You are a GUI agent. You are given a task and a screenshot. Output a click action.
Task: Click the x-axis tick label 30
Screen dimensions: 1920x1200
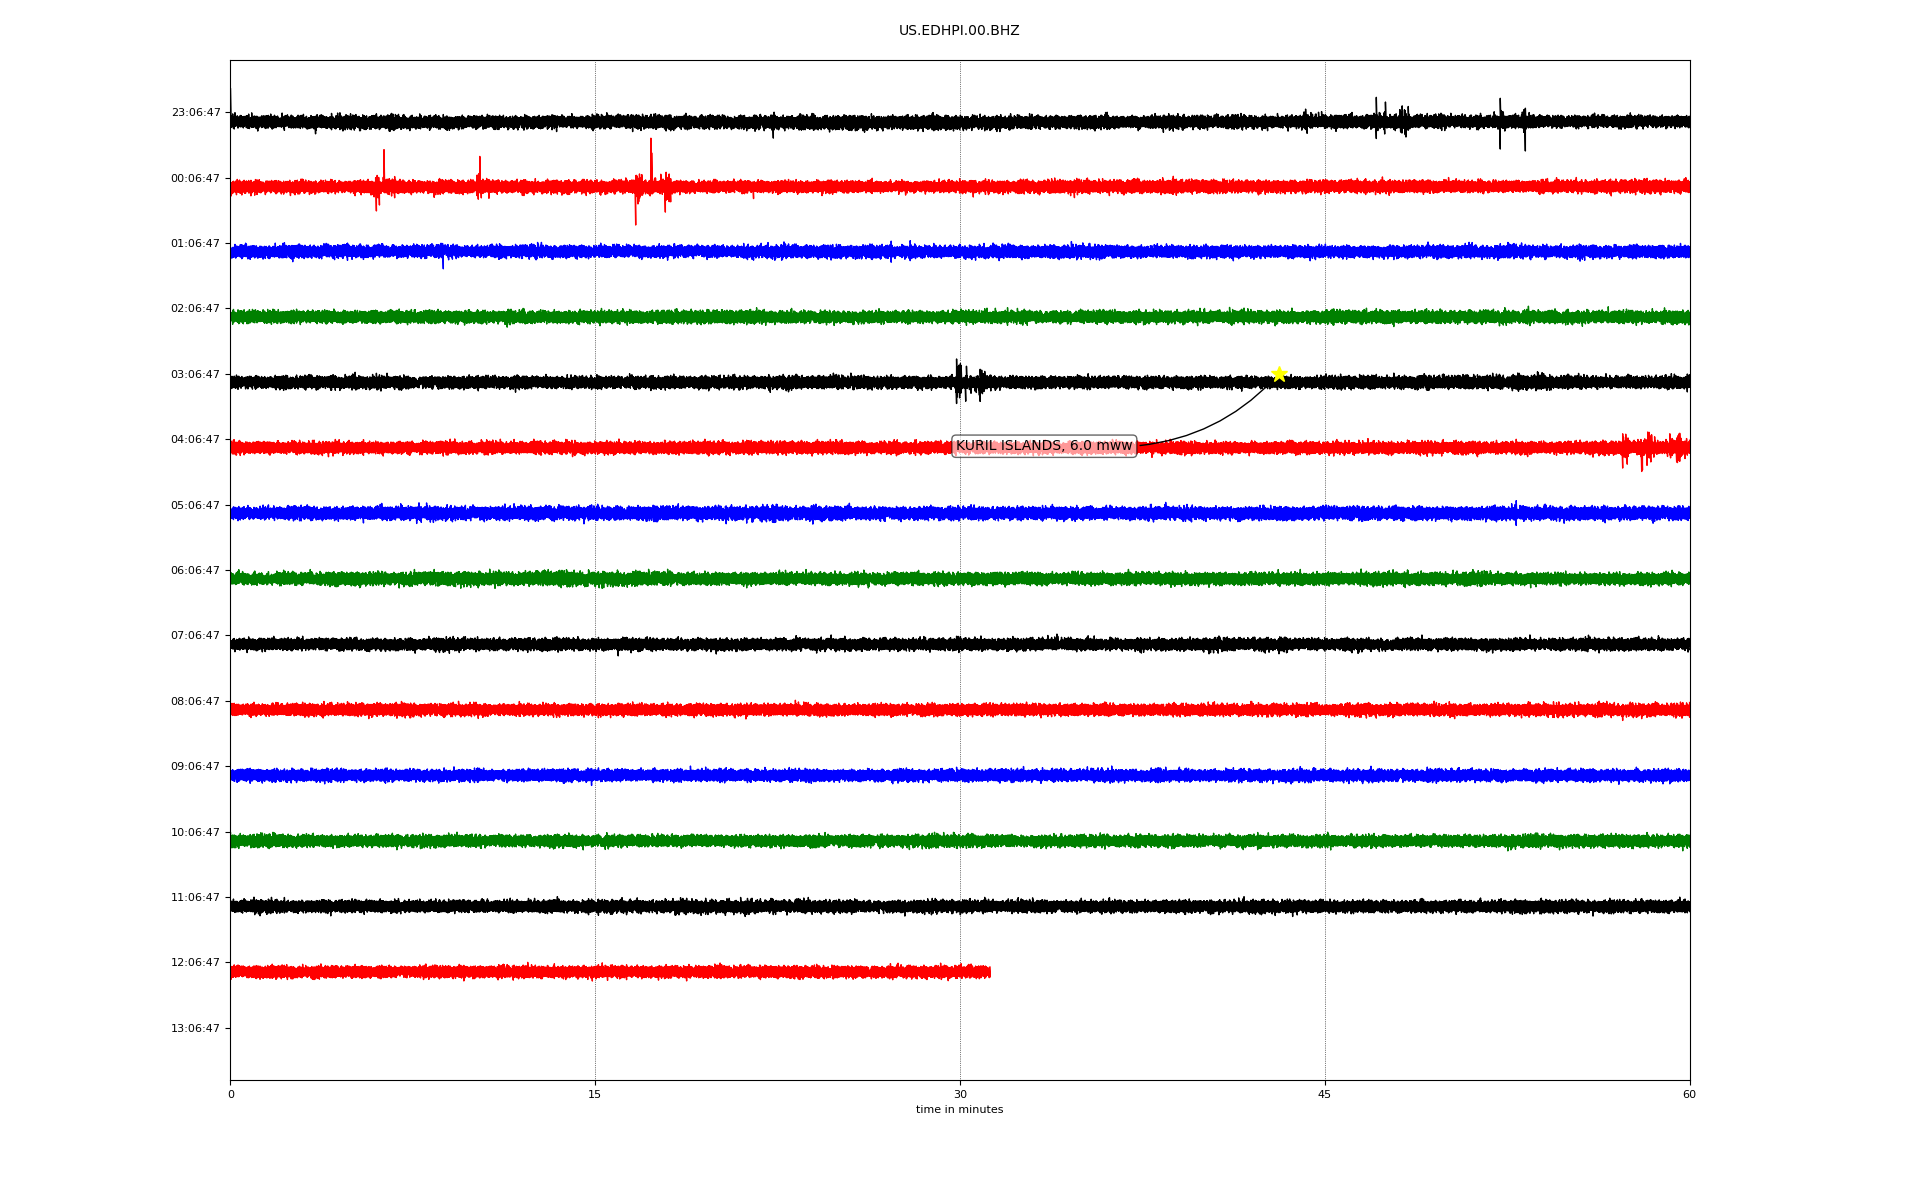(x=960, y=1095)
